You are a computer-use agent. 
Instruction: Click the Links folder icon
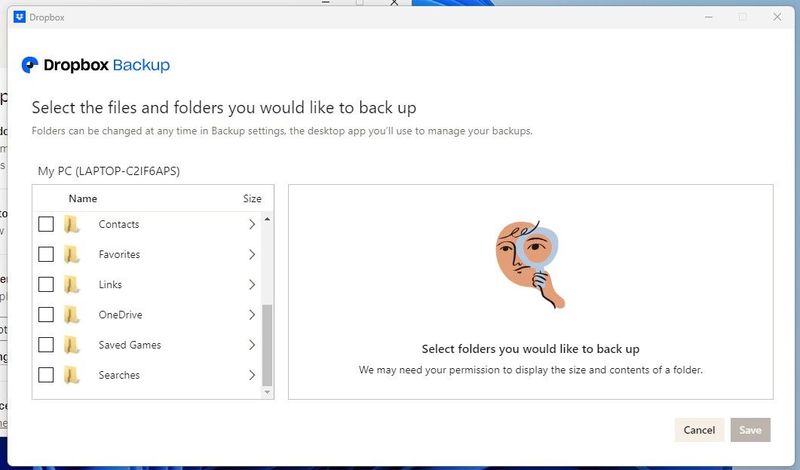click(72, 284)
